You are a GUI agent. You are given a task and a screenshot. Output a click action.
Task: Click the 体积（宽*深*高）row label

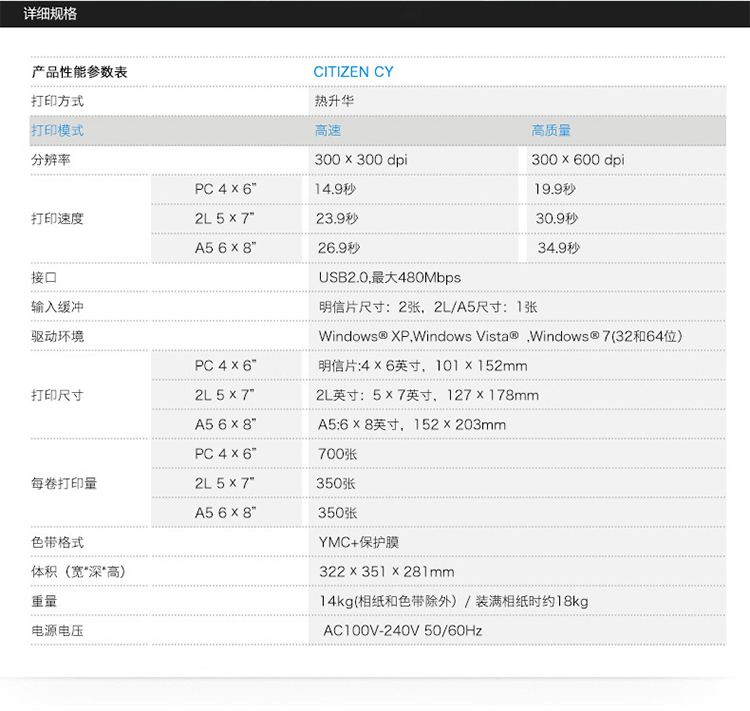tap(78, 572)
